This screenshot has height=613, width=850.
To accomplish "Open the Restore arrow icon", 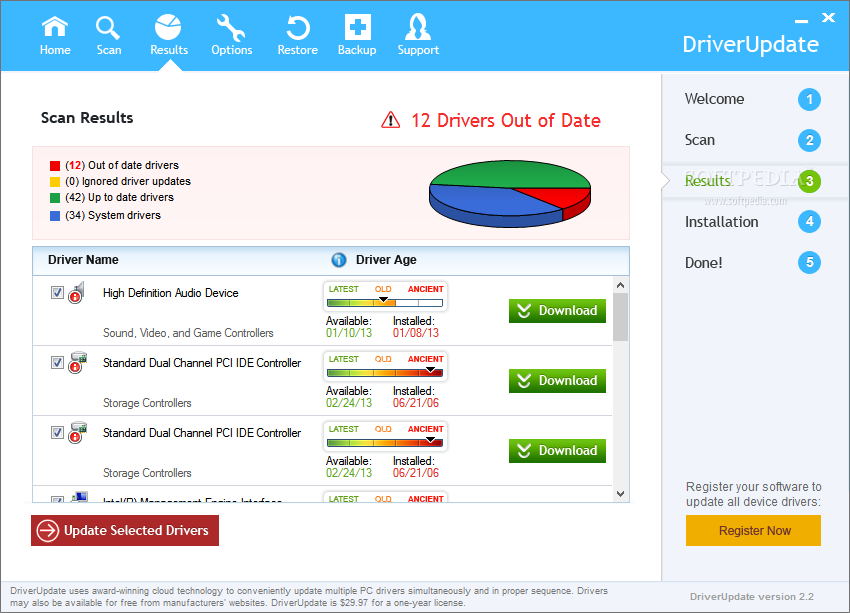I will [298, 28].
